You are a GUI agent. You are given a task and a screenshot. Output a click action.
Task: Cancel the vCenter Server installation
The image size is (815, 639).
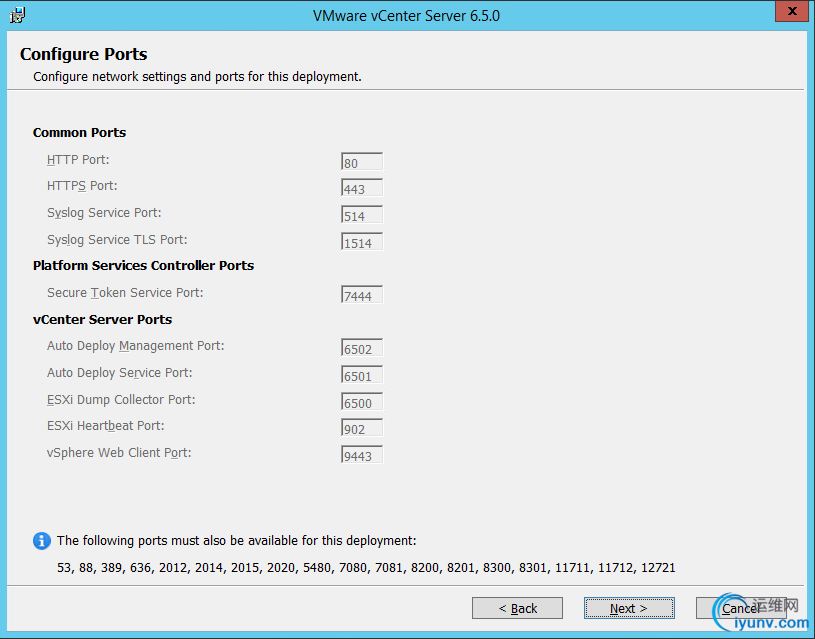[740, 608]
